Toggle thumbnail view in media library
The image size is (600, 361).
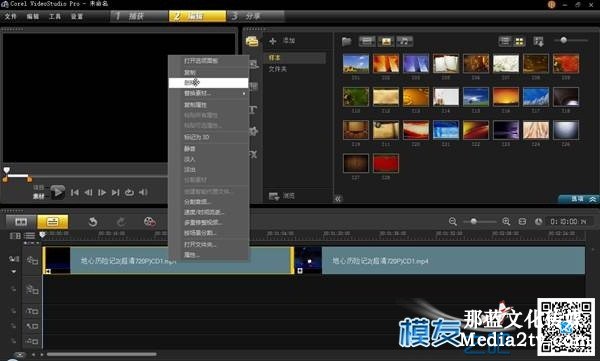click(x=519, y=41)
